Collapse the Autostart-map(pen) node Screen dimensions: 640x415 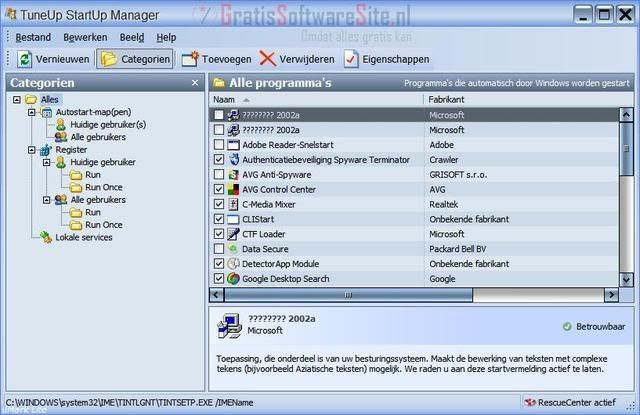click(x=32, y=112)
